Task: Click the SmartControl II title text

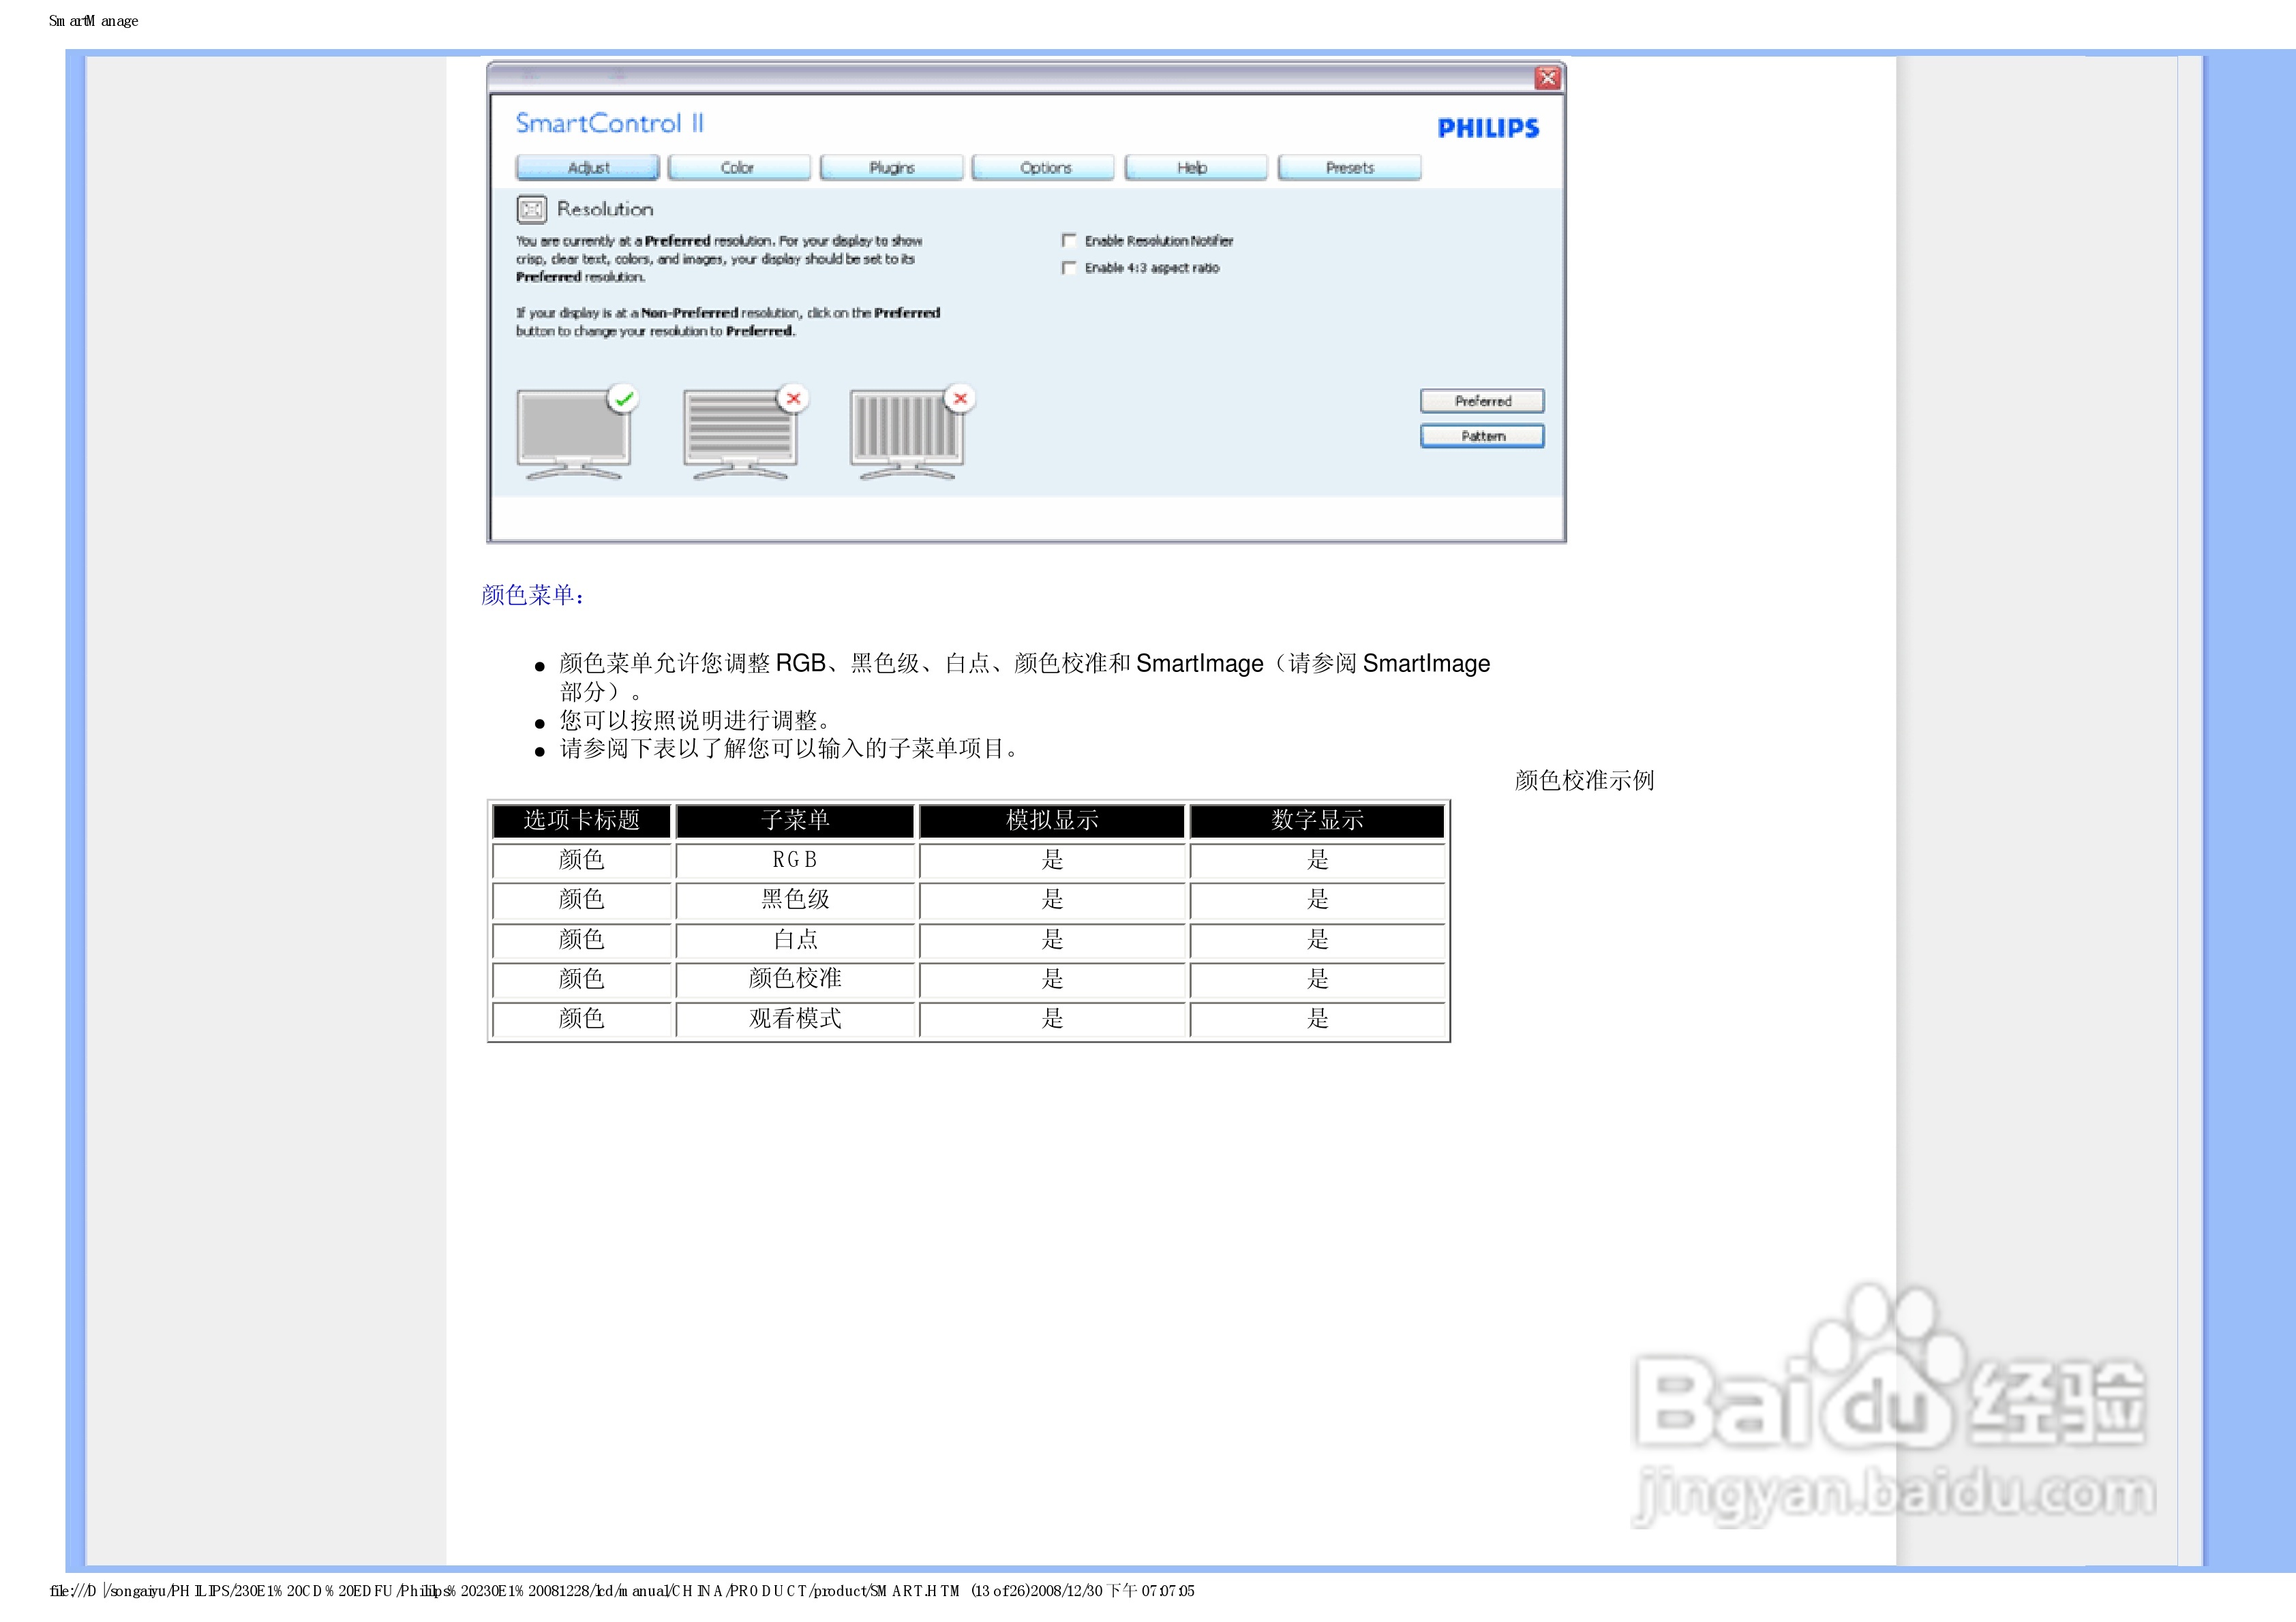Action: (x=610, y=123)
